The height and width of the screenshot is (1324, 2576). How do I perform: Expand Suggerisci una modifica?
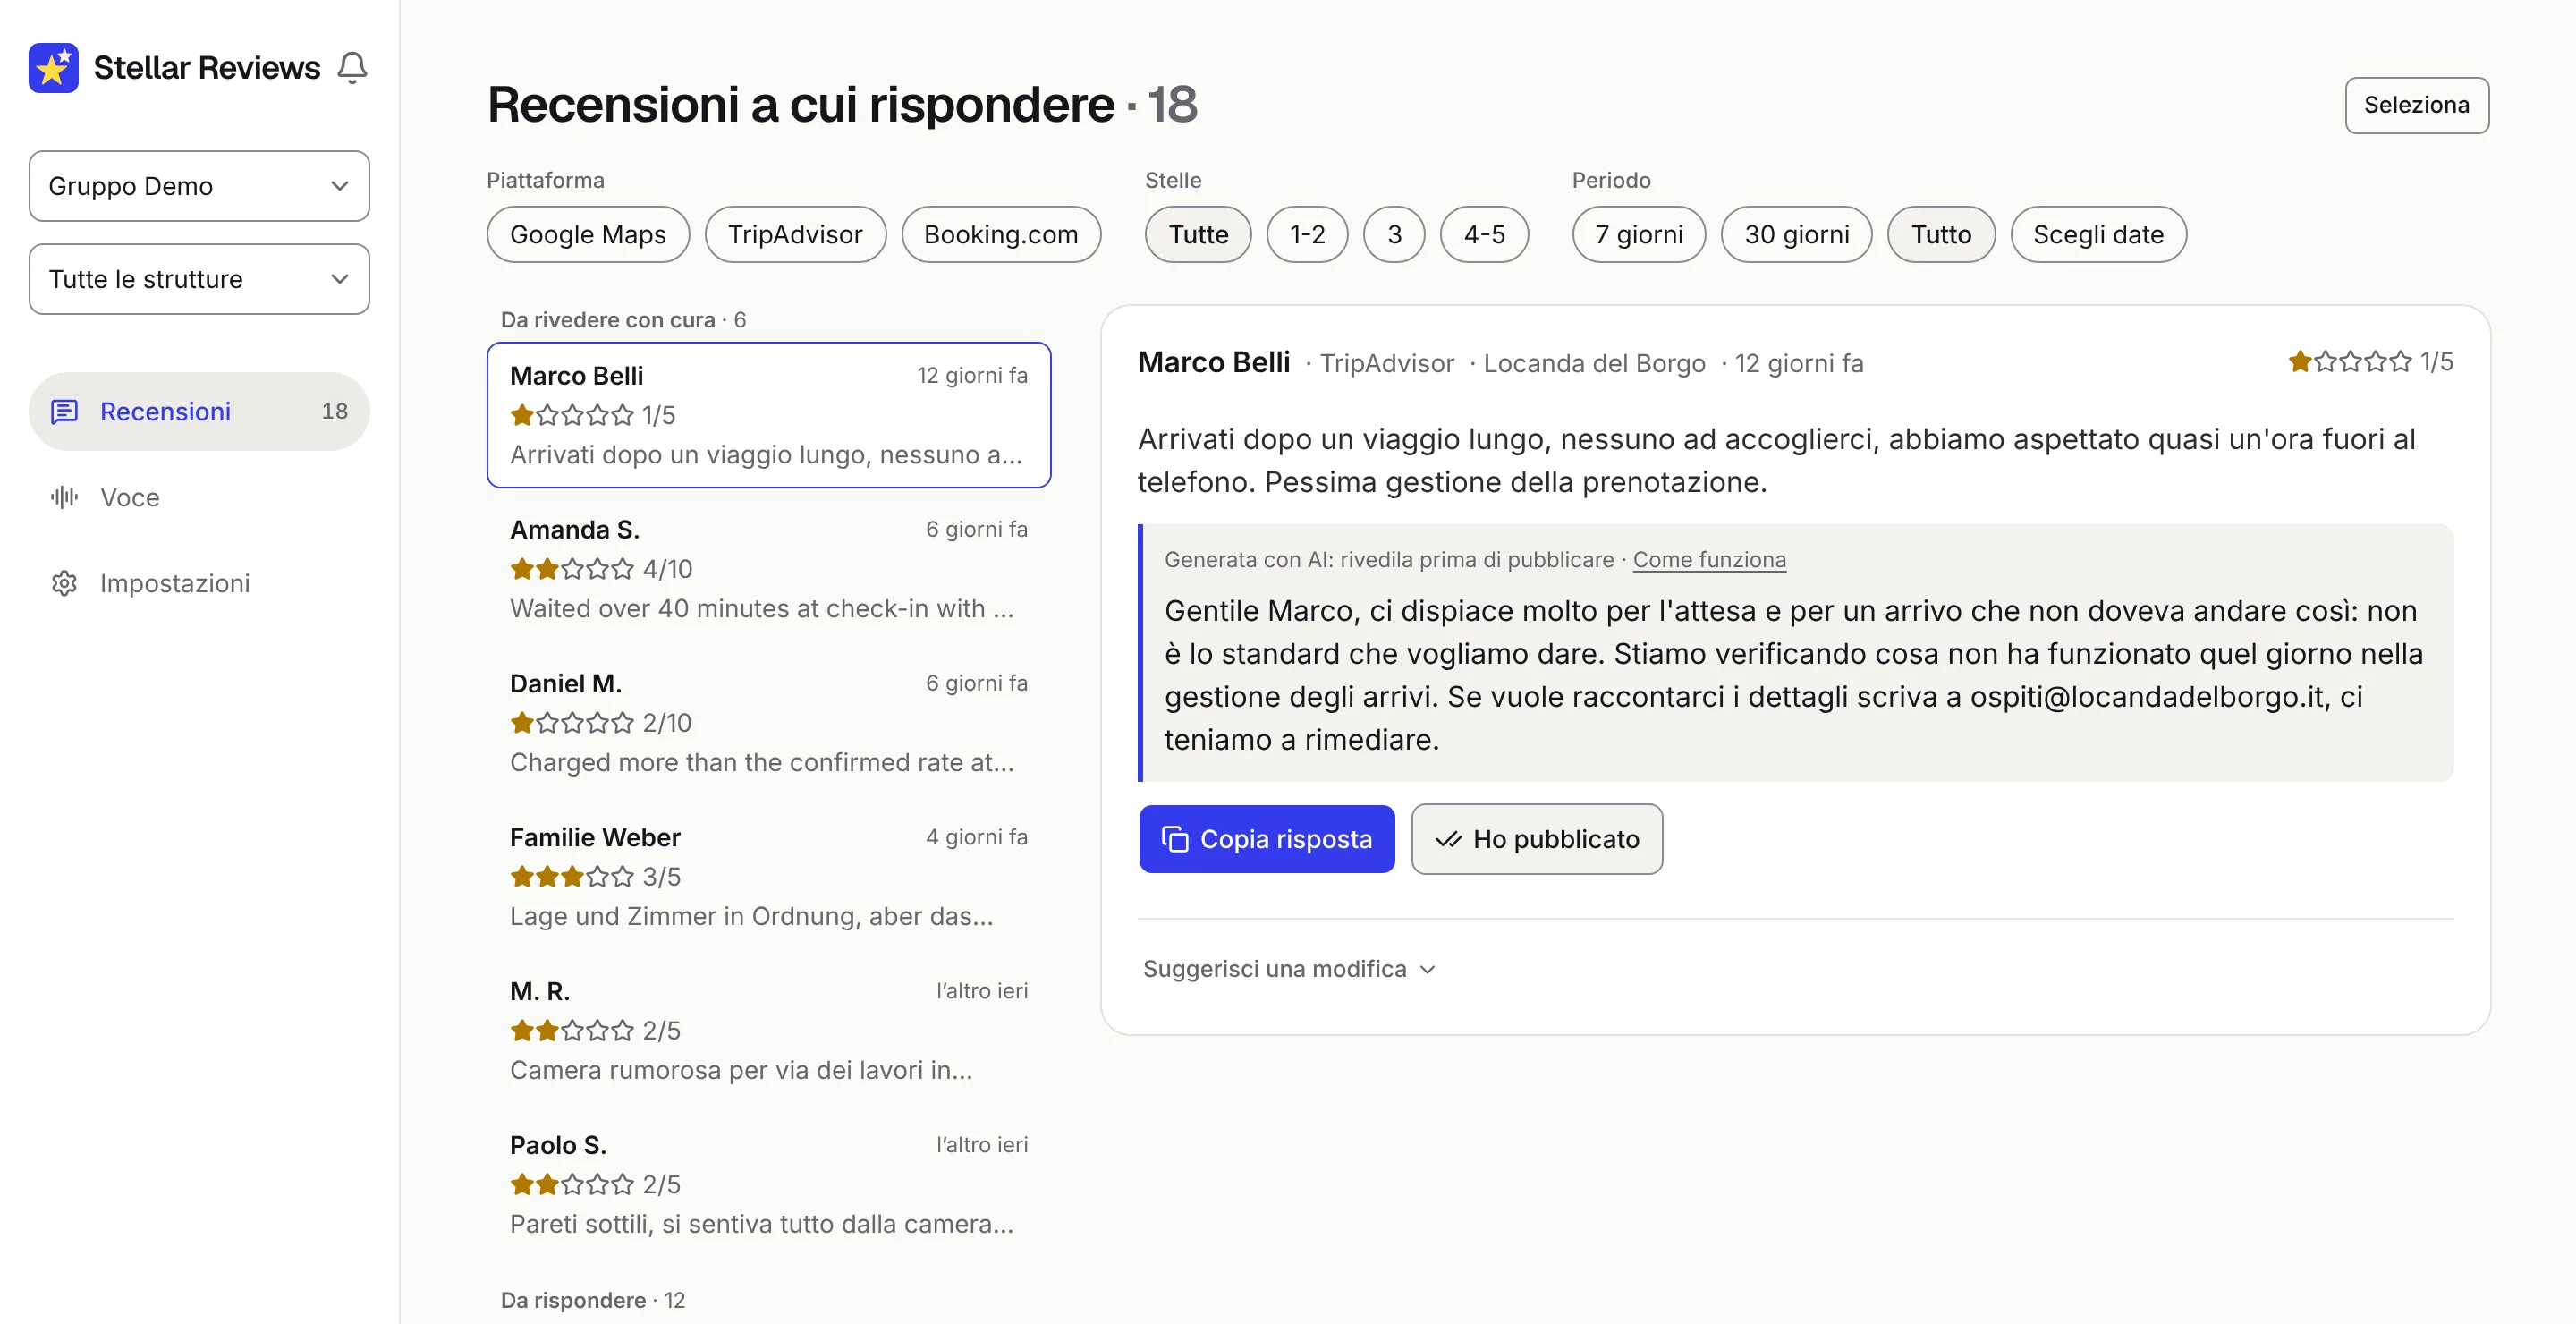[x=1289, y=968]
